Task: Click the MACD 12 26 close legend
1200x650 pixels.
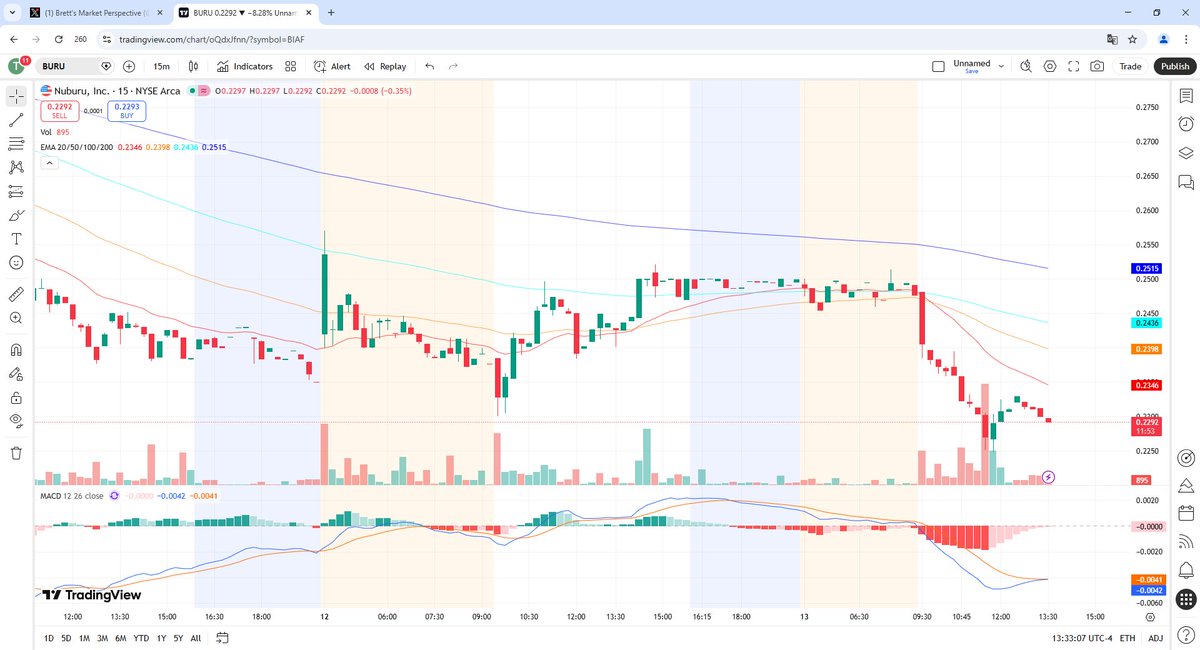Action: click(x=71, y=495)
